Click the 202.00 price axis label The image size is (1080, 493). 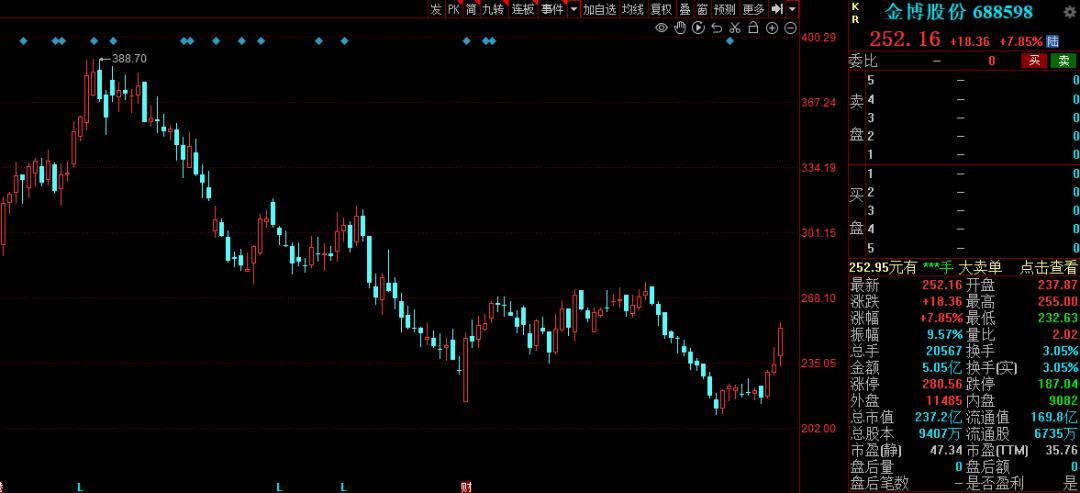(820, 428)
